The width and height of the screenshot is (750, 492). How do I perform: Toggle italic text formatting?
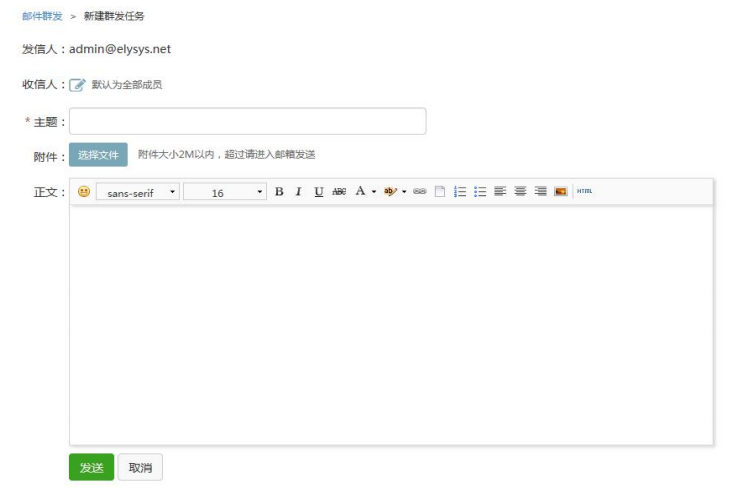pyautogui.click(x=298, y=192)
